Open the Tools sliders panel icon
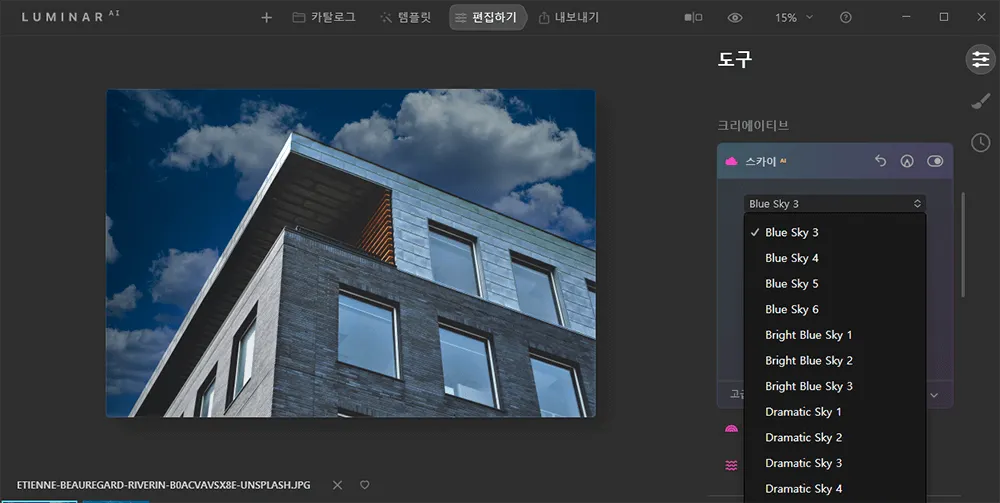Screen dimensions: 1000x503 click(980, 59)
